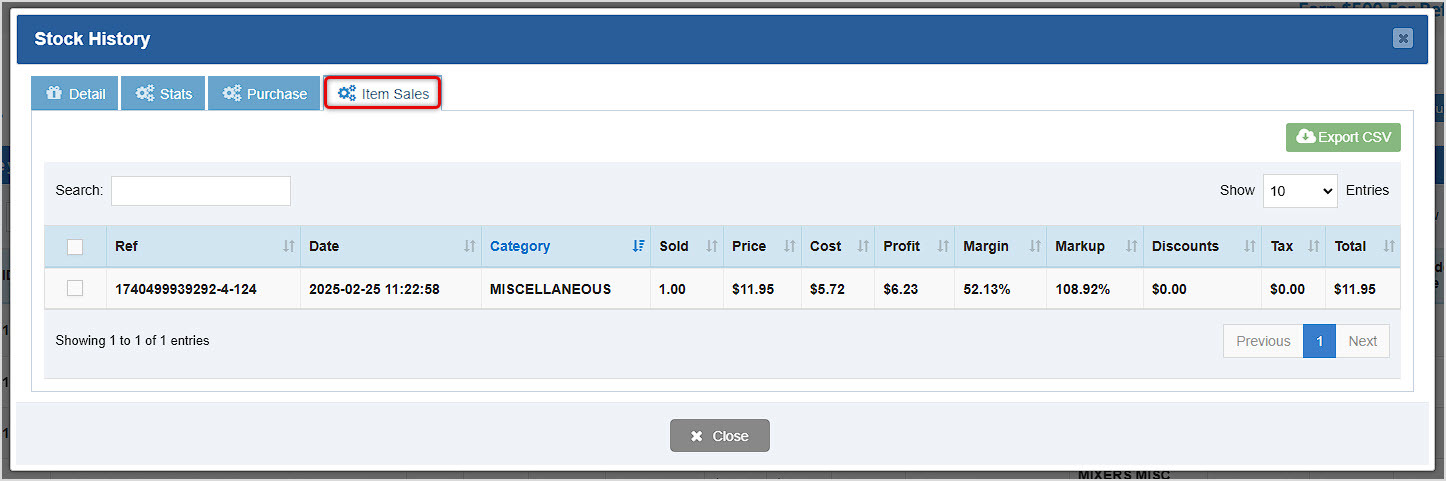The image size is (1446, 481).
Task: Export table as CSV
Action: (x=1343, y=137)
